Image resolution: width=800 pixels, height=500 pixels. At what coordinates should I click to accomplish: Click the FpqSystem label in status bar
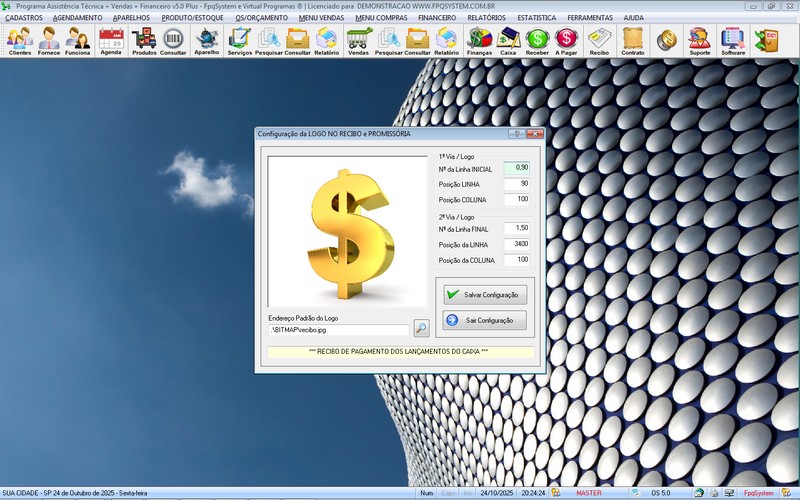[758, 493]
